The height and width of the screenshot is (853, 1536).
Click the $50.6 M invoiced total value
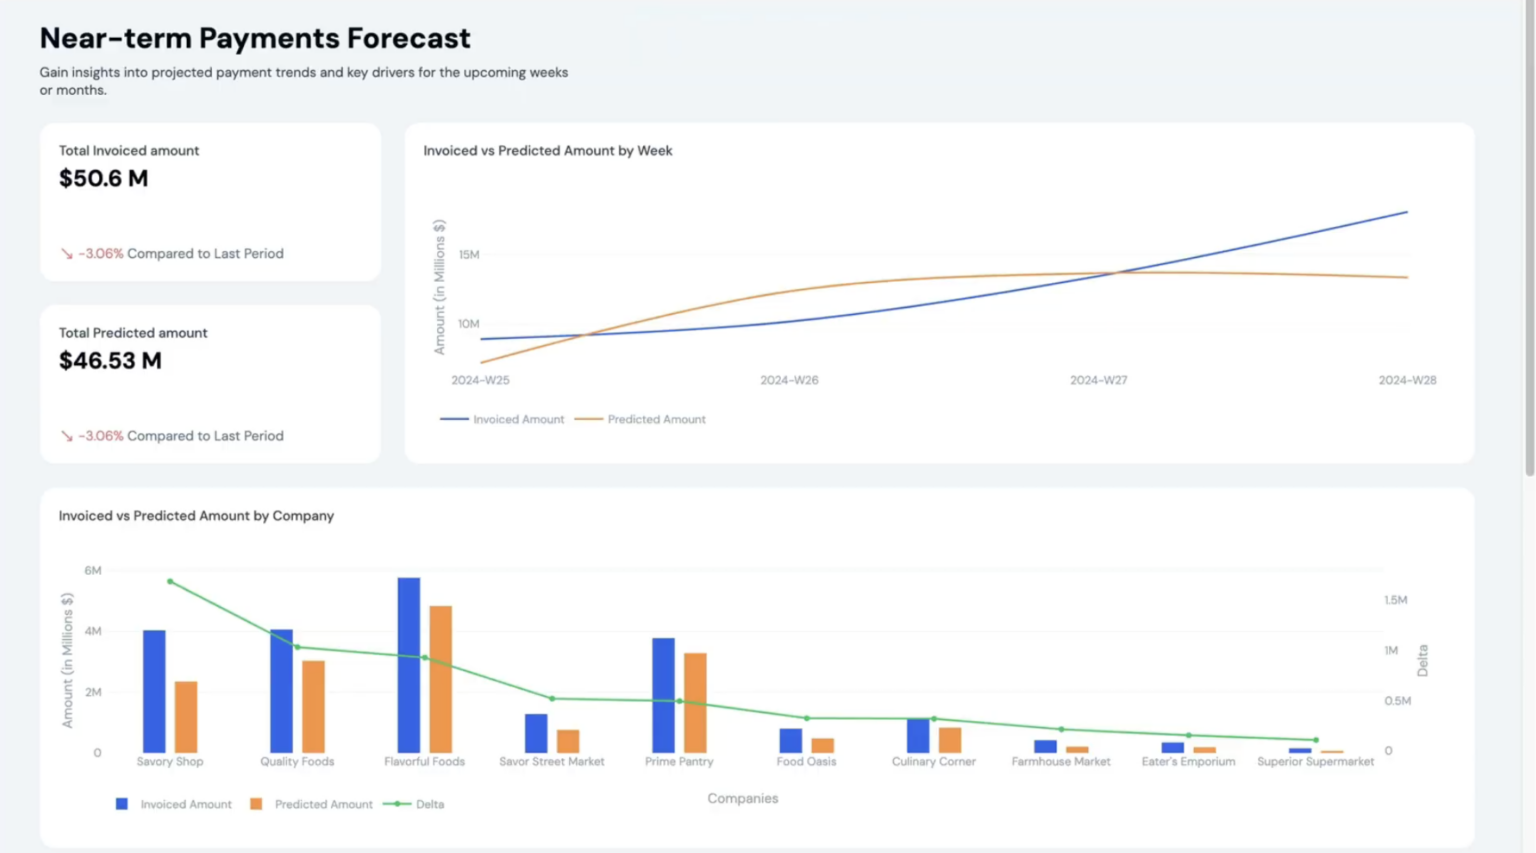103,178
